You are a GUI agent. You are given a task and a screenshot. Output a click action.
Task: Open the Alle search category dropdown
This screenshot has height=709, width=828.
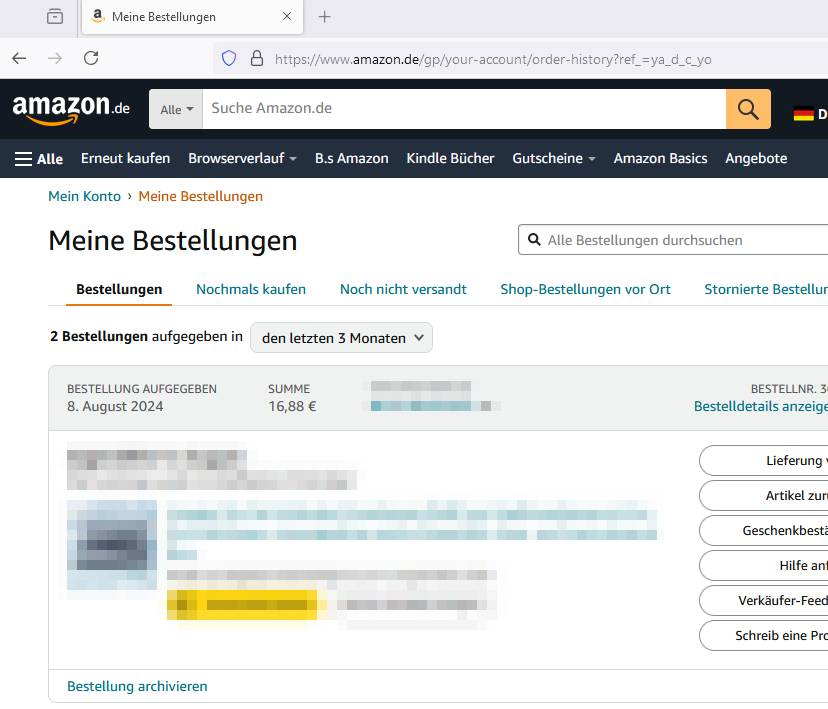(x=176, y=109)
